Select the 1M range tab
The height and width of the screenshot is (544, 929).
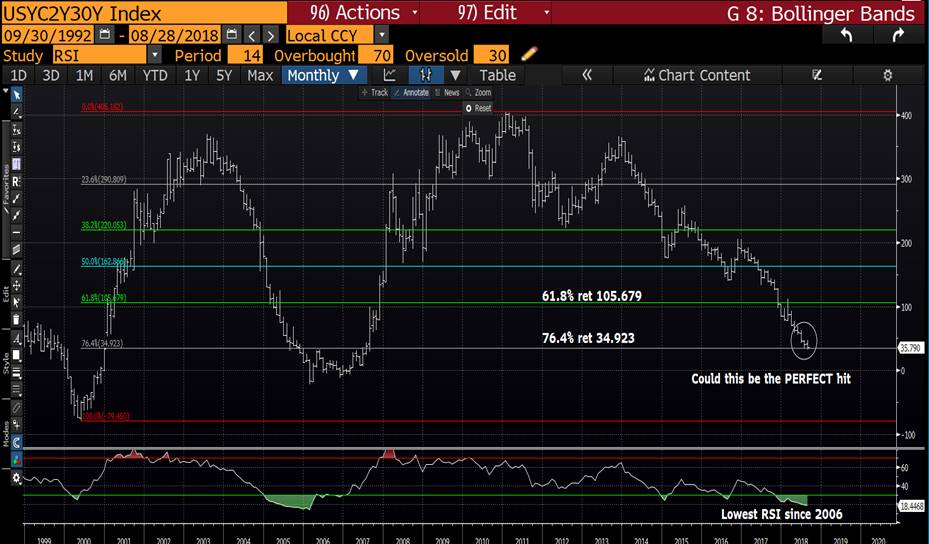[84, 75]
